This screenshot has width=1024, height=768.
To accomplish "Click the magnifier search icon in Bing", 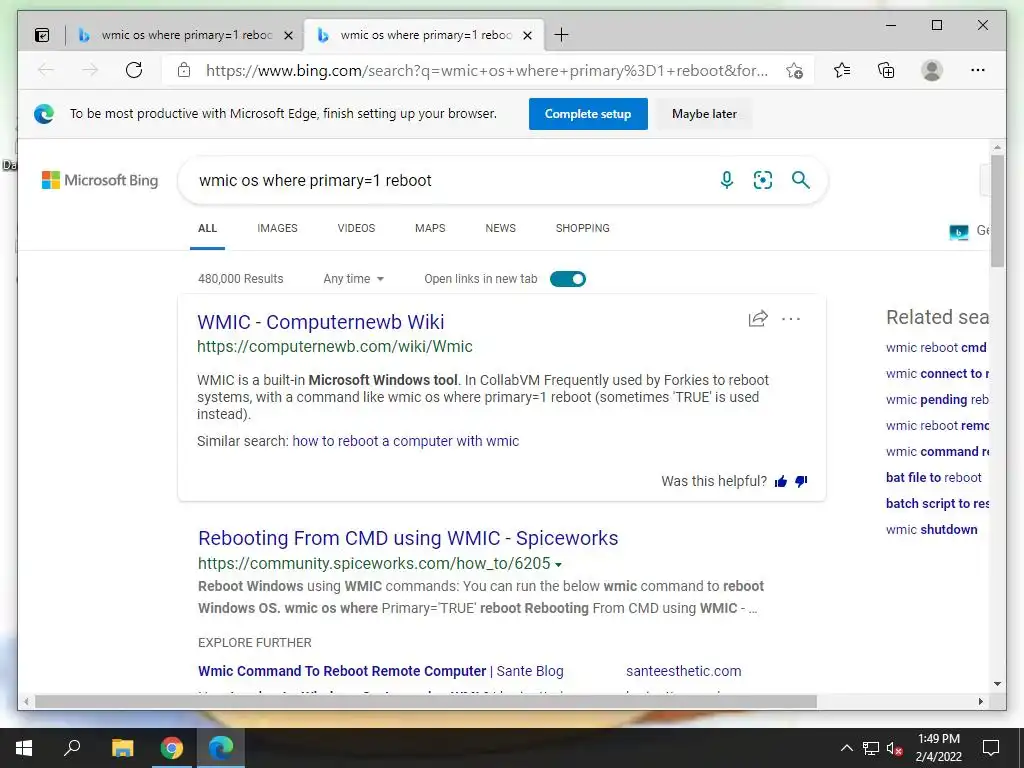I will (801, 180).
